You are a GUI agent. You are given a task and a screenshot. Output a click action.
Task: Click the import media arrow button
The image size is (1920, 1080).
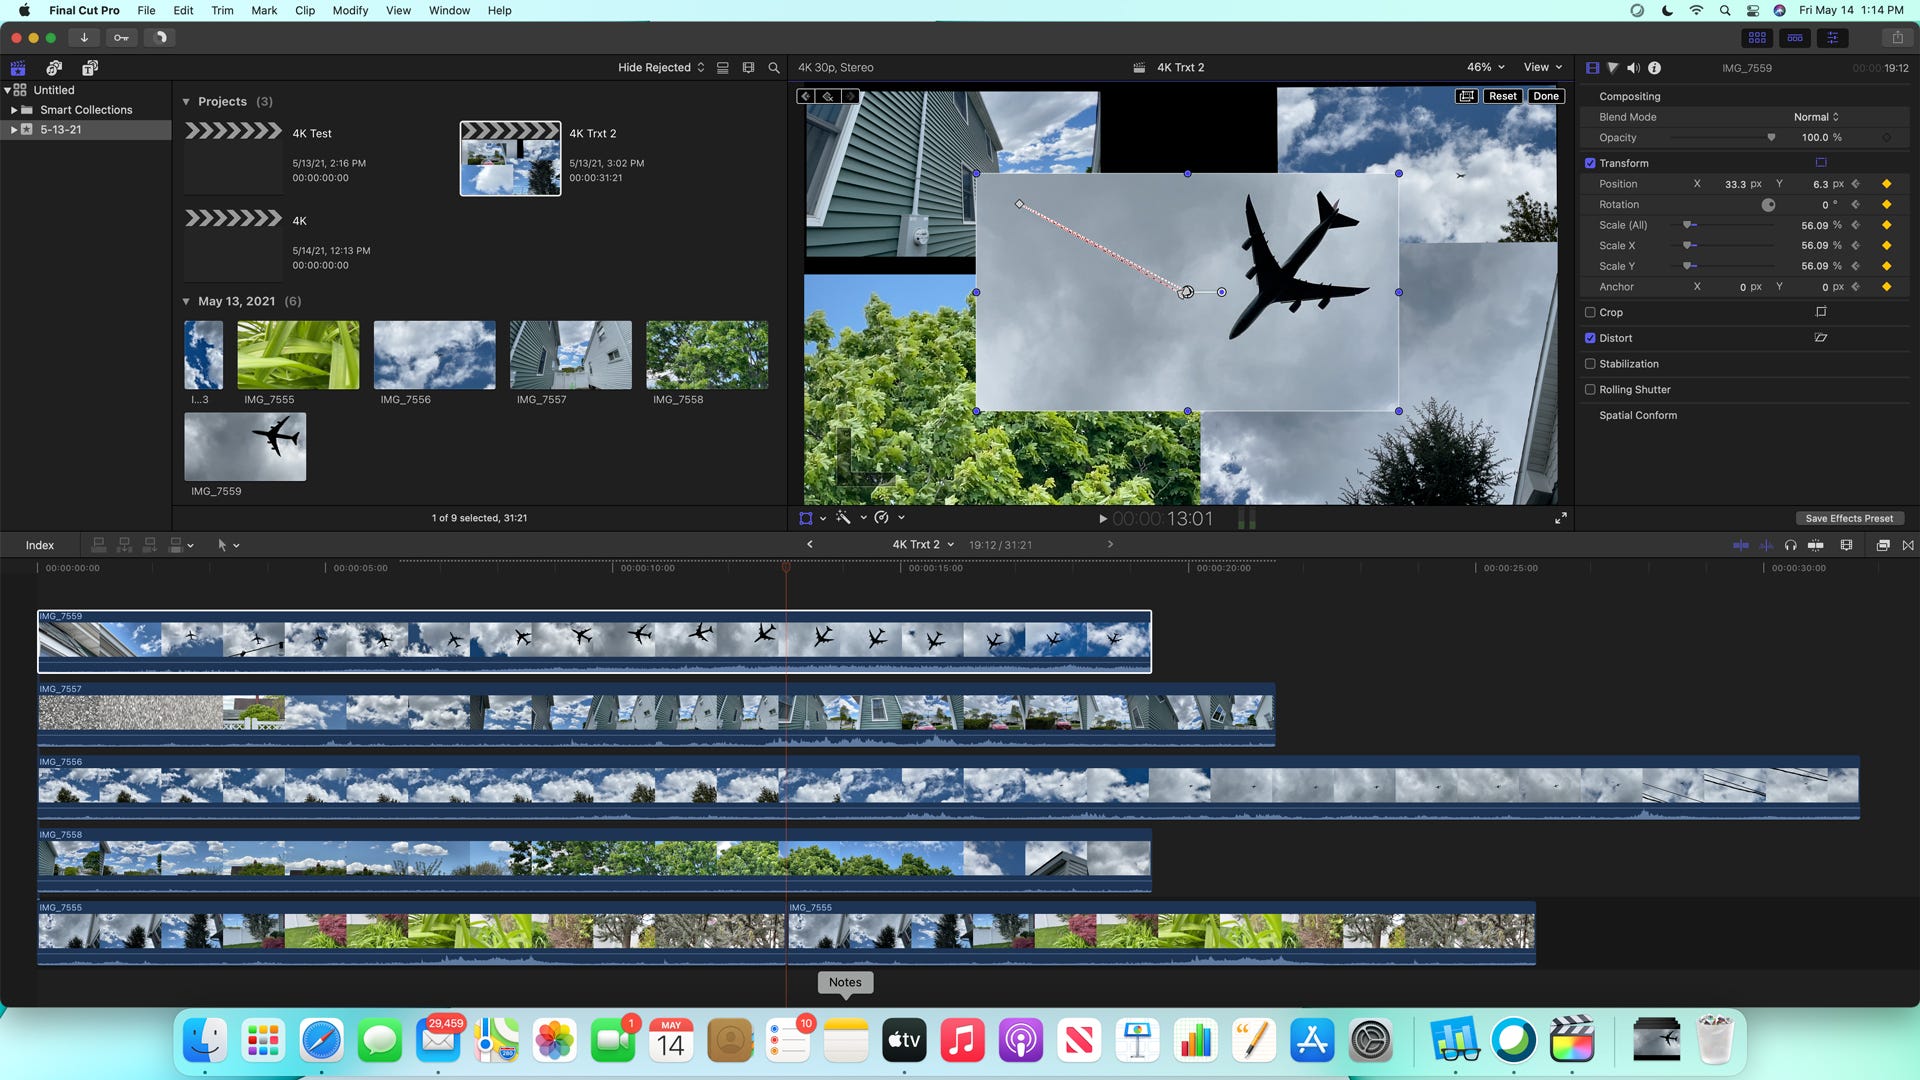click(84, 38)
